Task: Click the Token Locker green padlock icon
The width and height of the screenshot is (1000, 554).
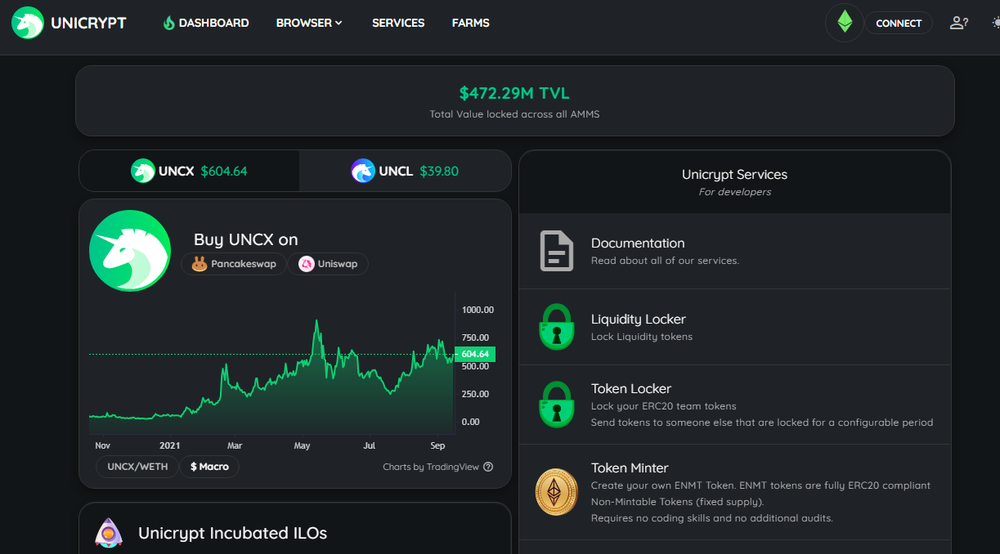Action: (556, 405)
